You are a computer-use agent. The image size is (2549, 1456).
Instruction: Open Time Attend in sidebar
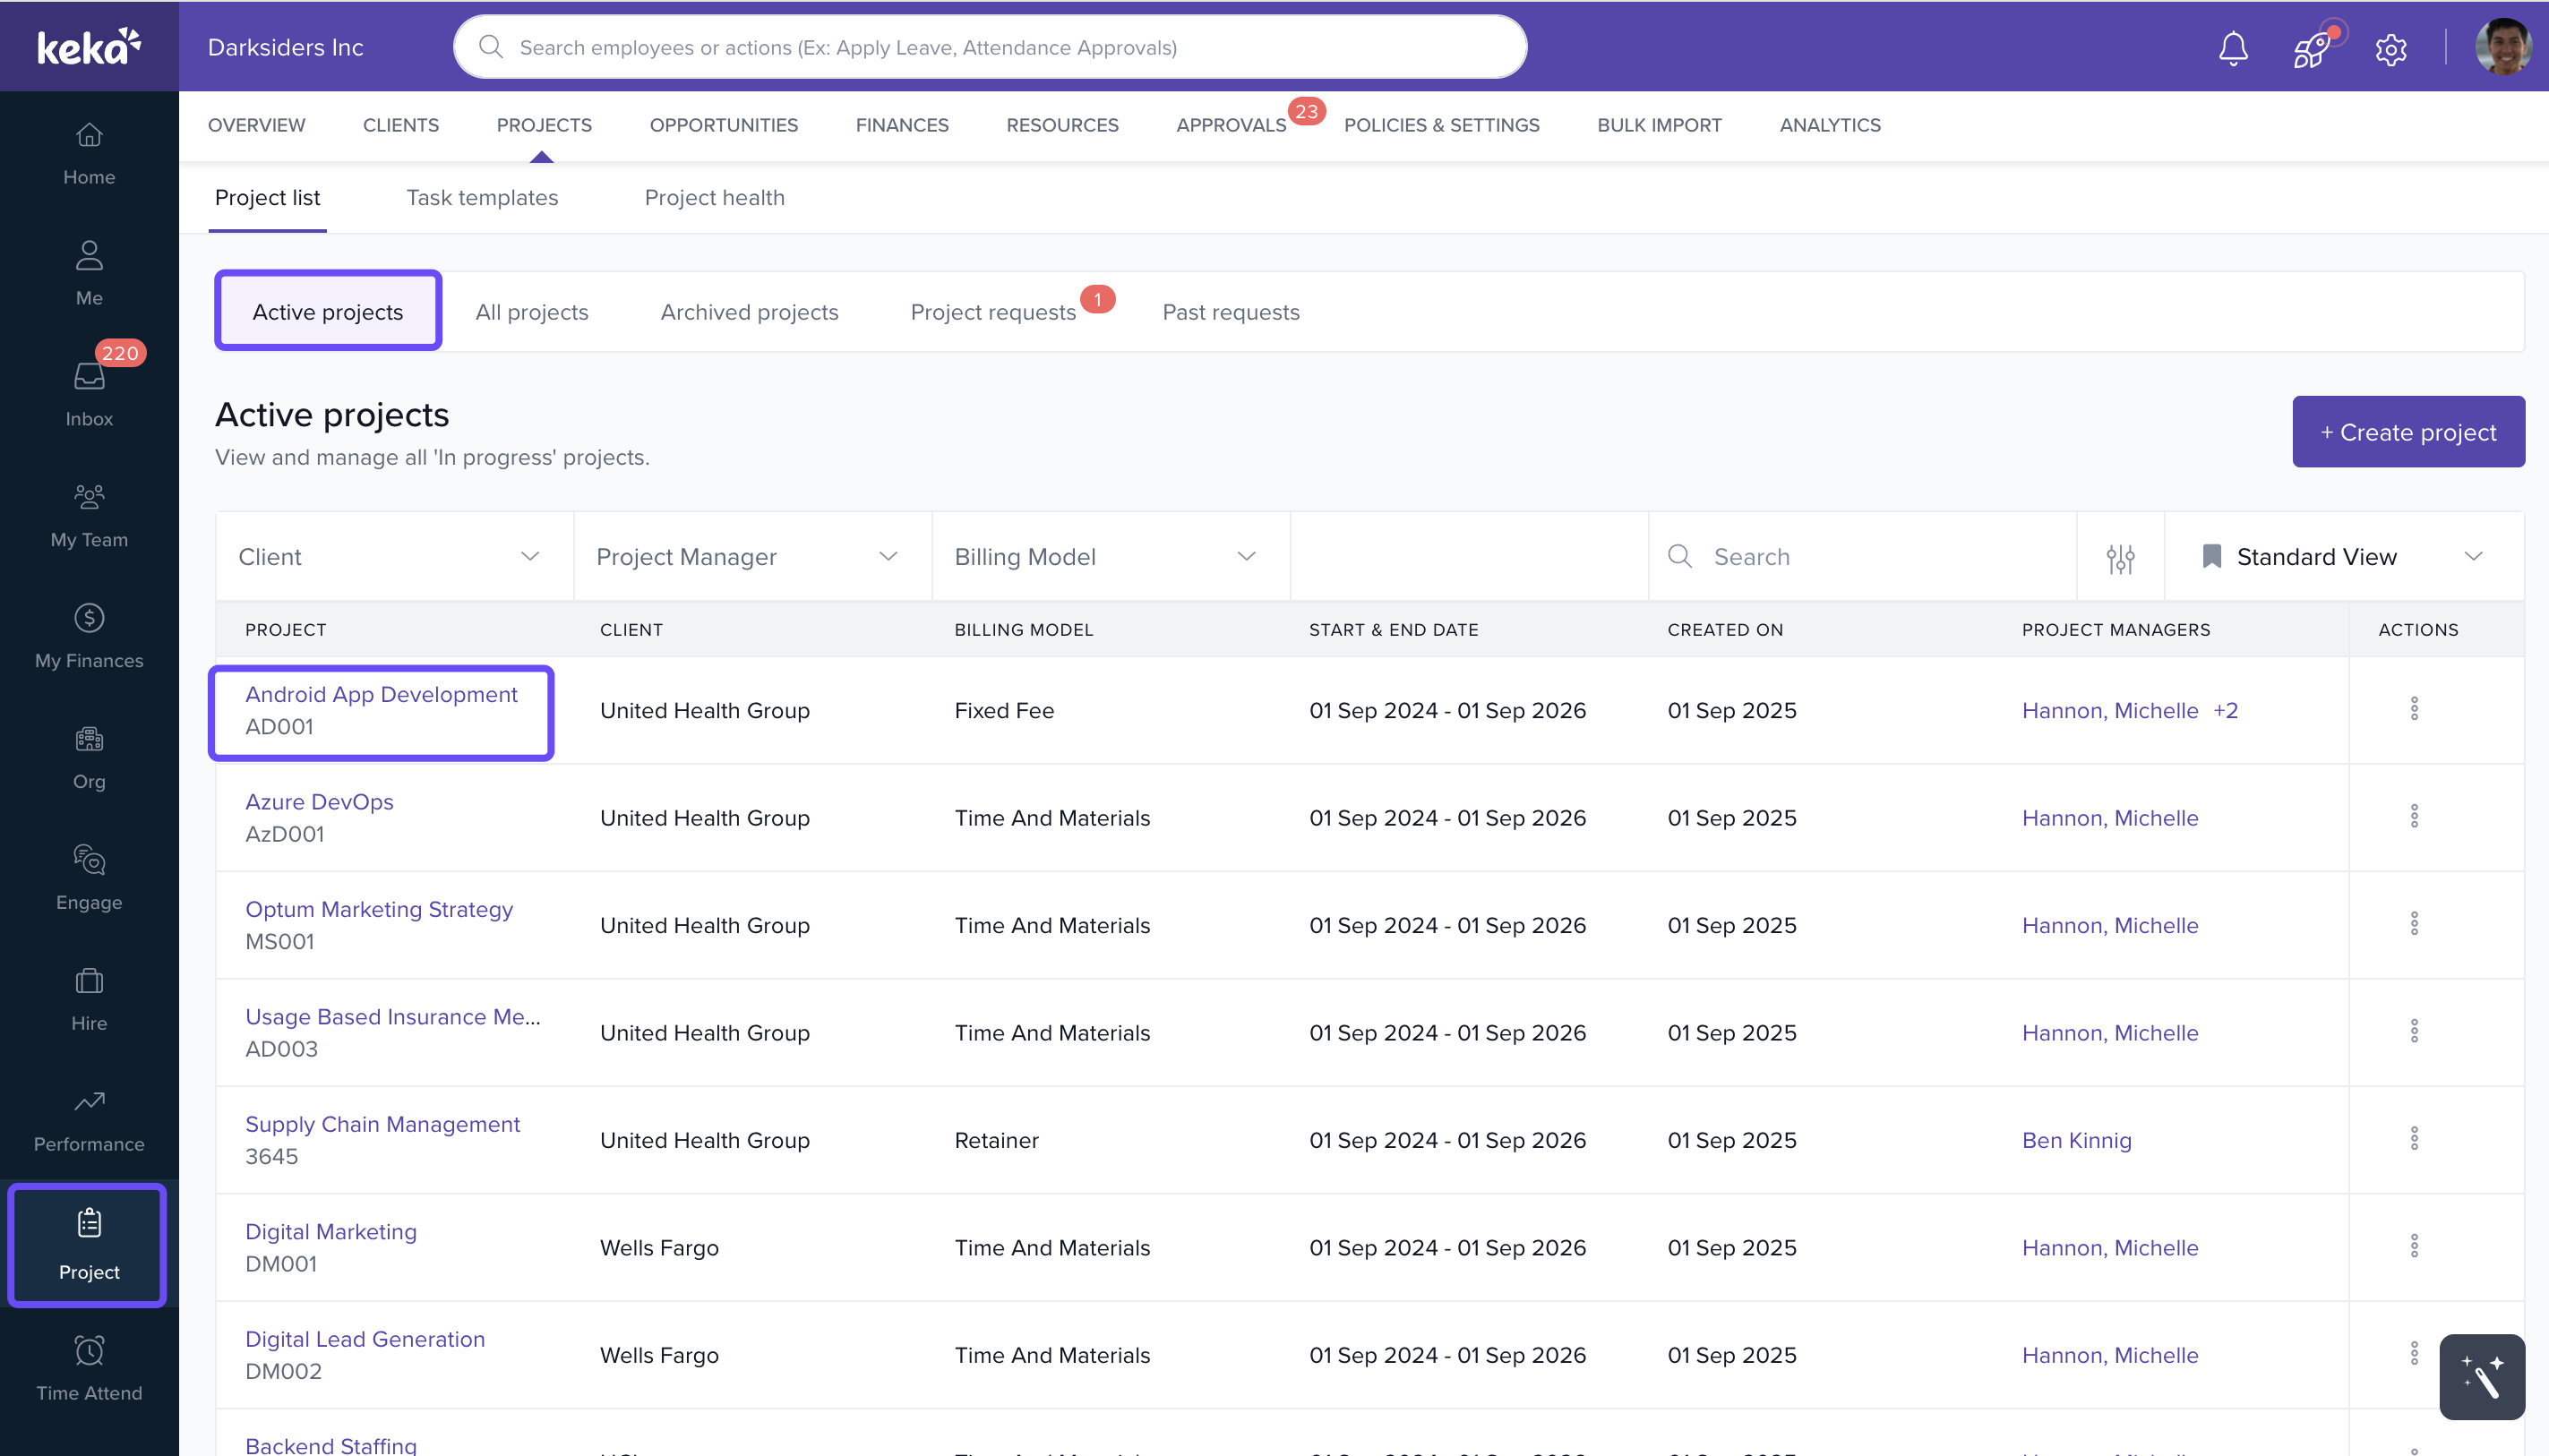pyautogui.click(x=89, y=1368)
